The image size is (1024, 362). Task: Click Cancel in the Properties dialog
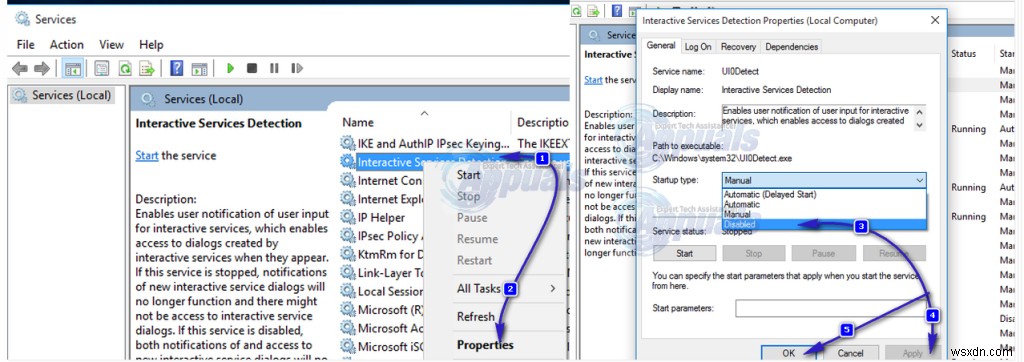point(850,354)
